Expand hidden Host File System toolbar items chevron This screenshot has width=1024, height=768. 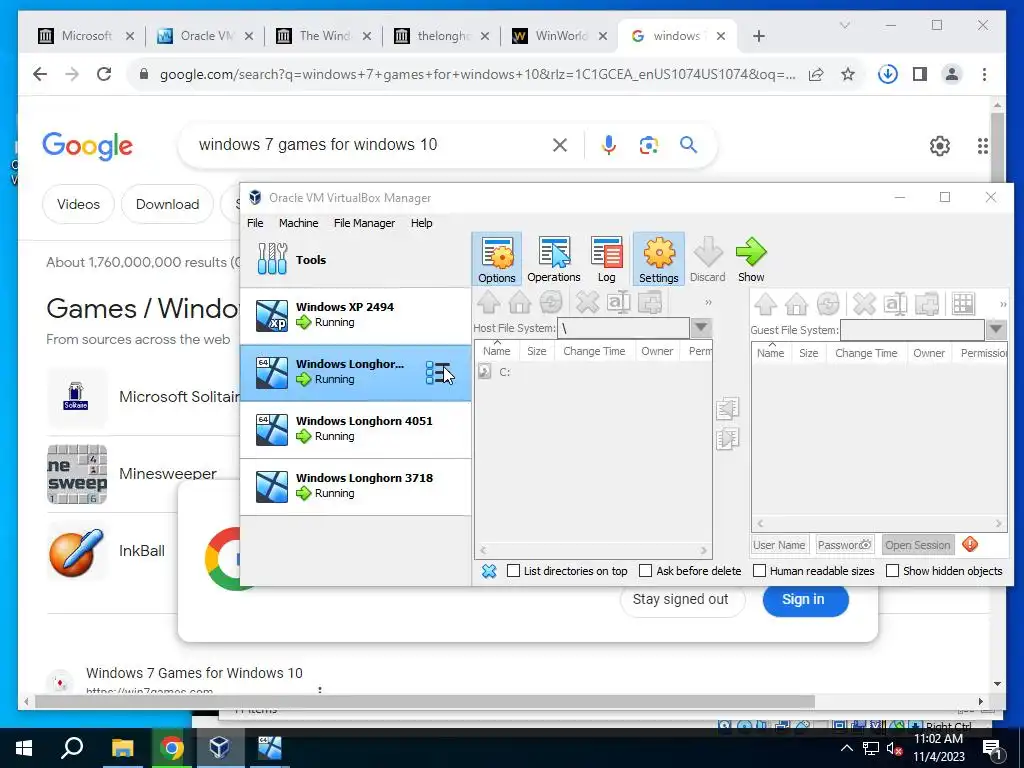708,302
